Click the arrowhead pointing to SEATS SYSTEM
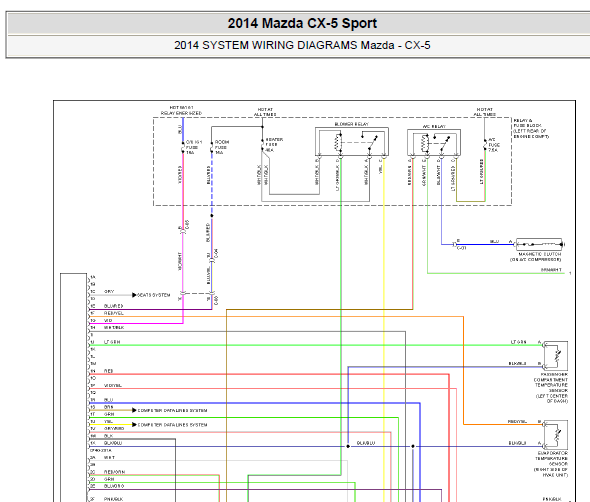 (x=134, y=295)
